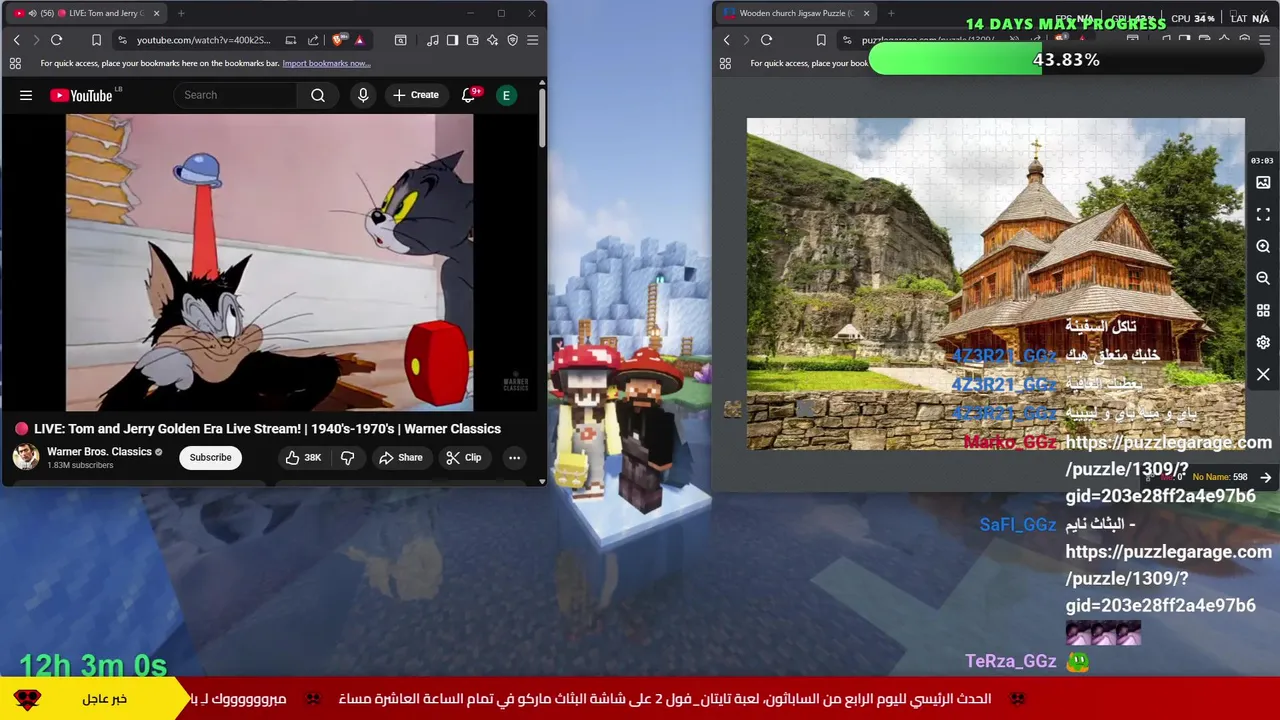The height and width of the screenshot is (720, 1280).
Task: Open the Brave VPN shield icon
Action: tap(512, 40)
